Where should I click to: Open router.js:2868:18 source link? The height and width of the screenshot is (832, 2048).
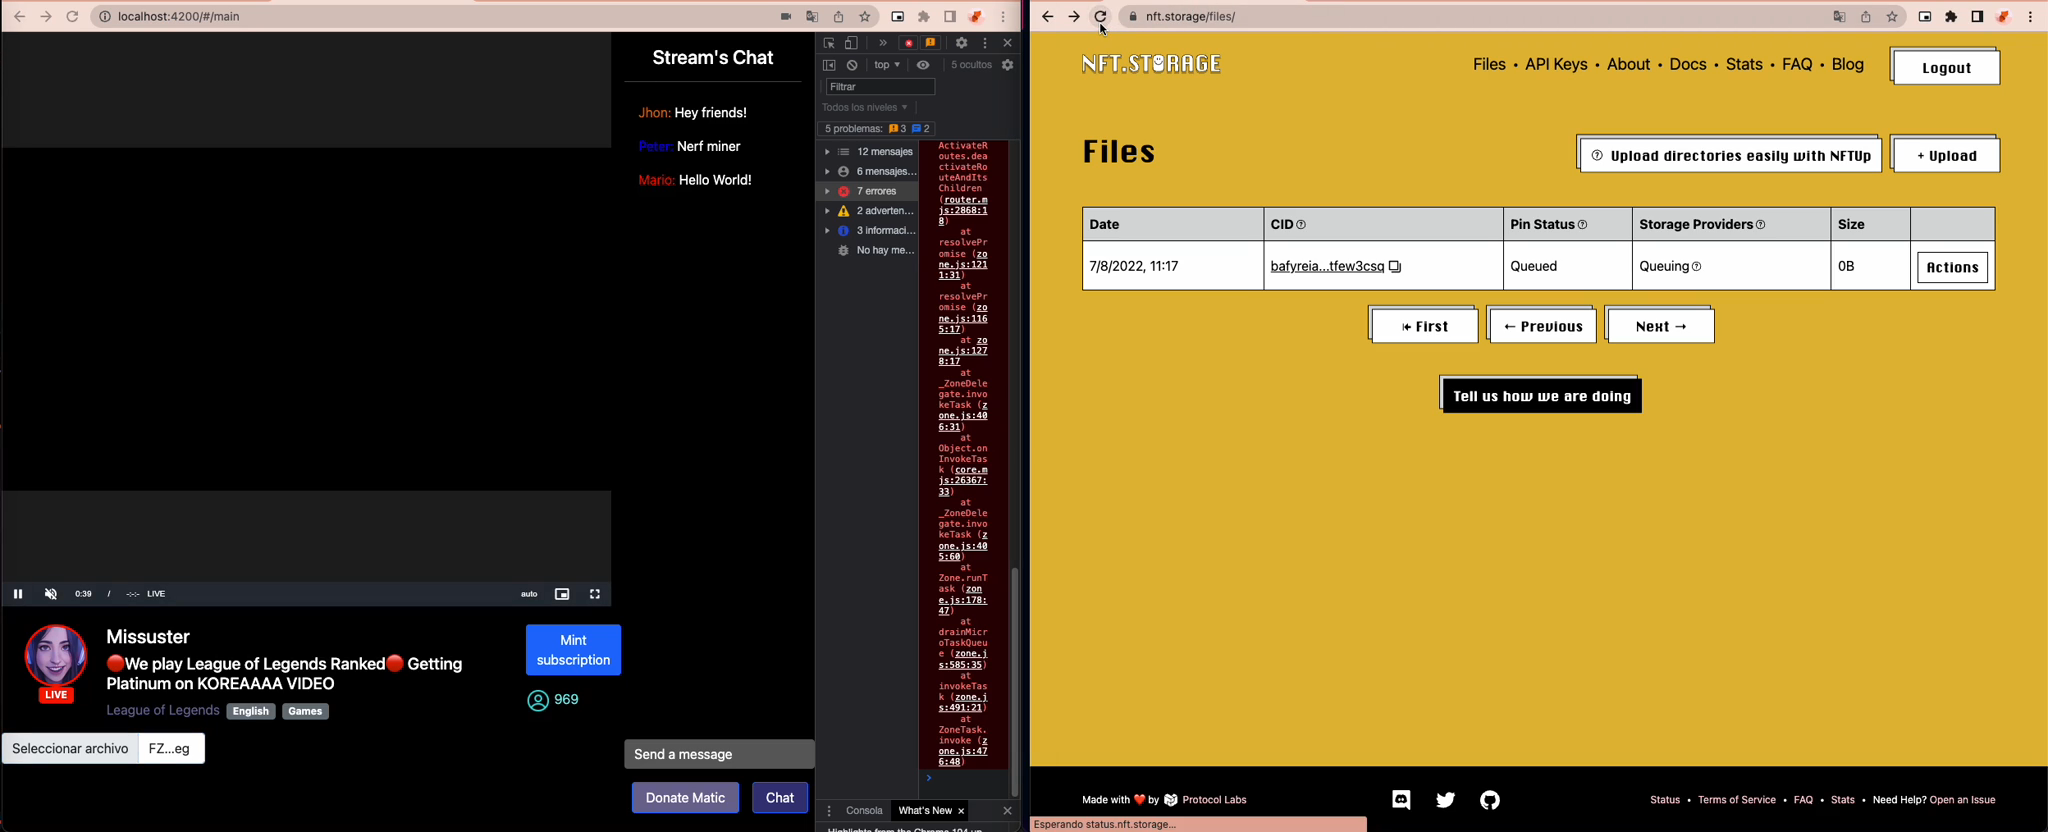(963, 211)
